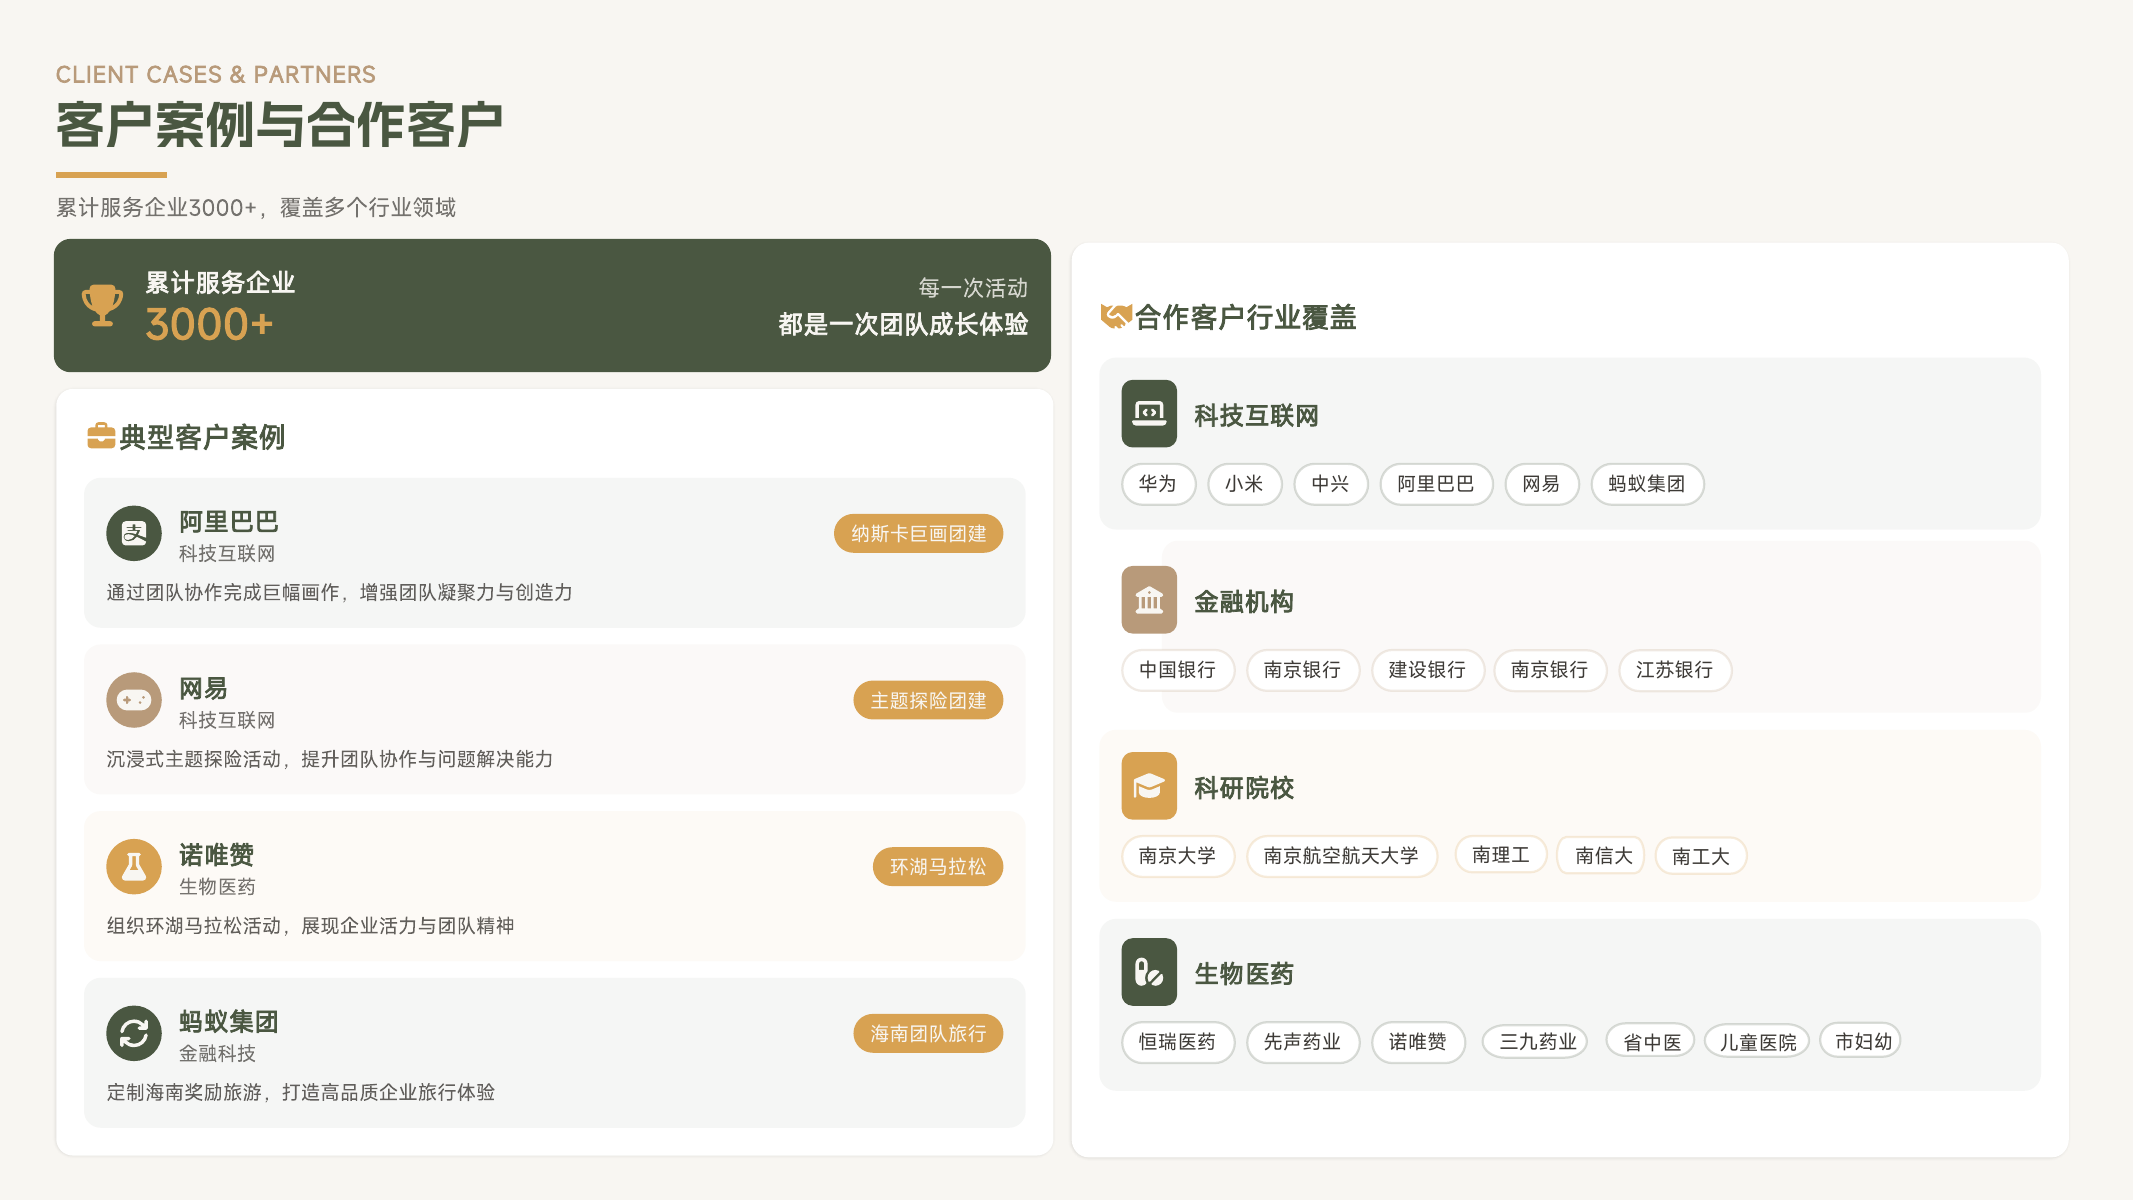Click the 阿里巴巴 case title
2134x1200 pixels.
[x=229, y=522]
